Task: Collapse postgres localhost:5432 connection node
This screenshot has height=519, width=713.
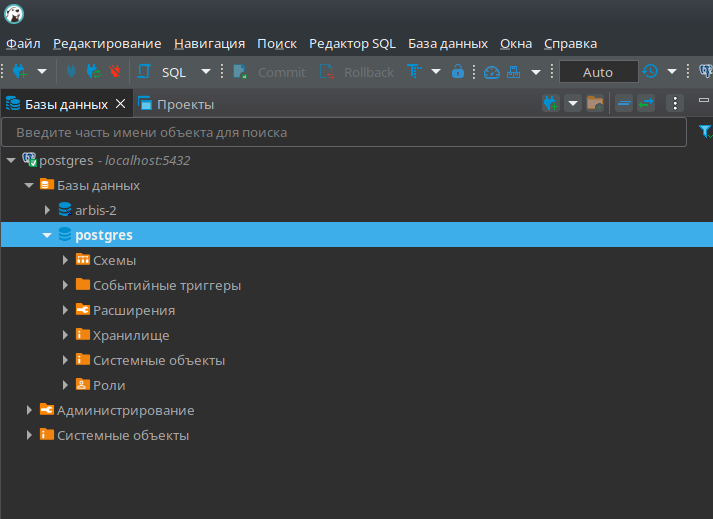Action: pos(11,160)
